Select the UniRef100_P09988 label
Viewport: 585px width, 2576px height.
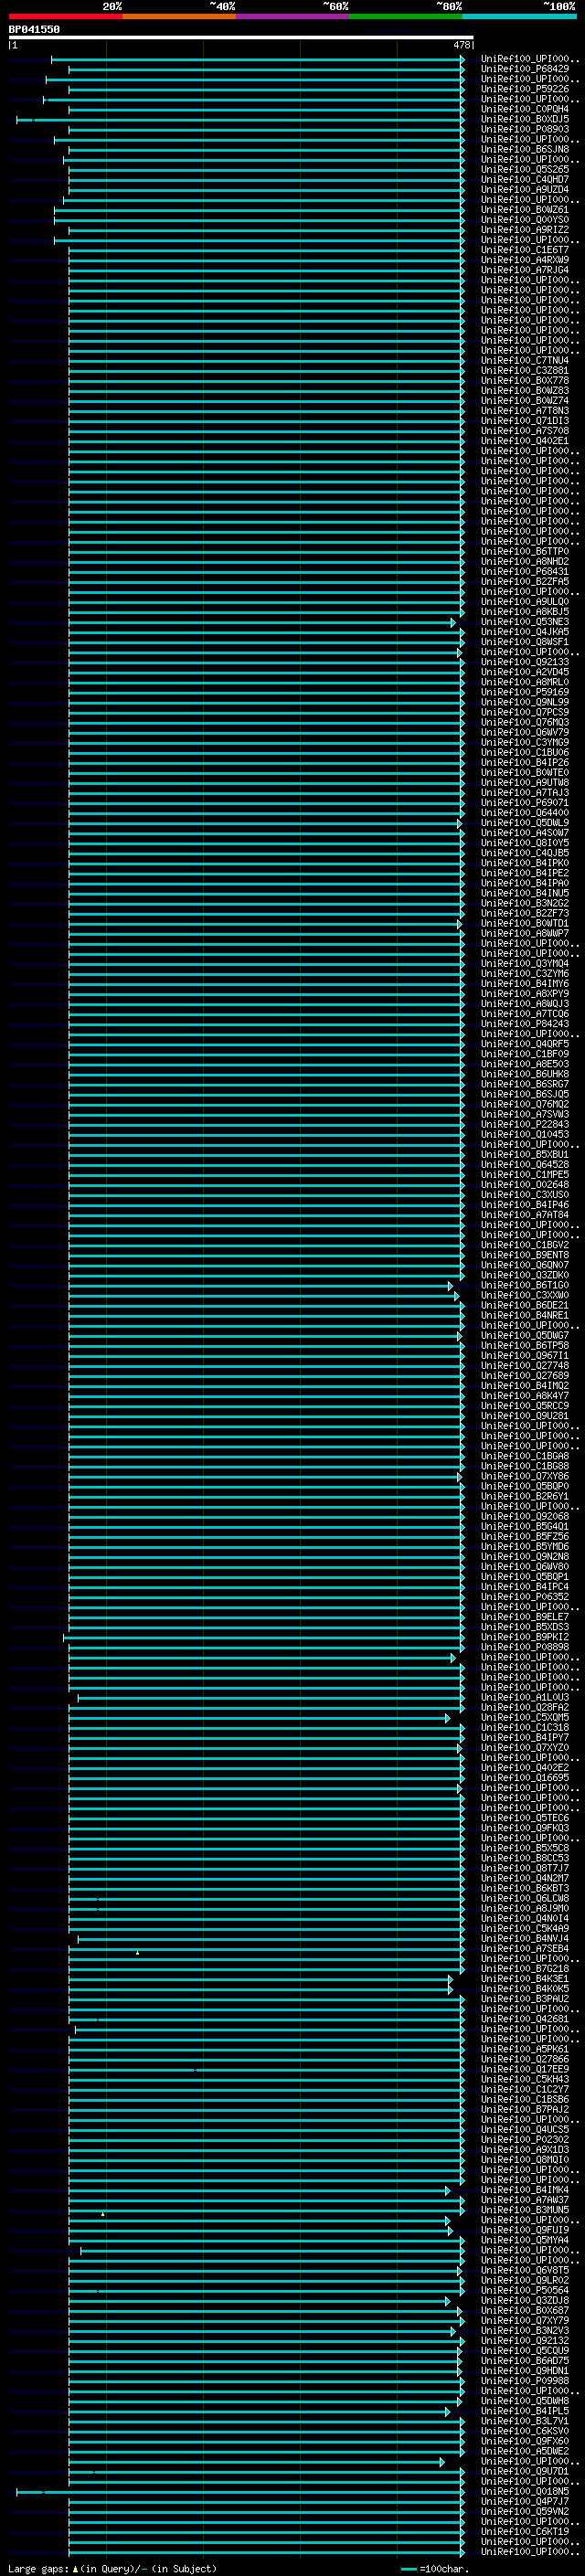[x=525, y=2380]
